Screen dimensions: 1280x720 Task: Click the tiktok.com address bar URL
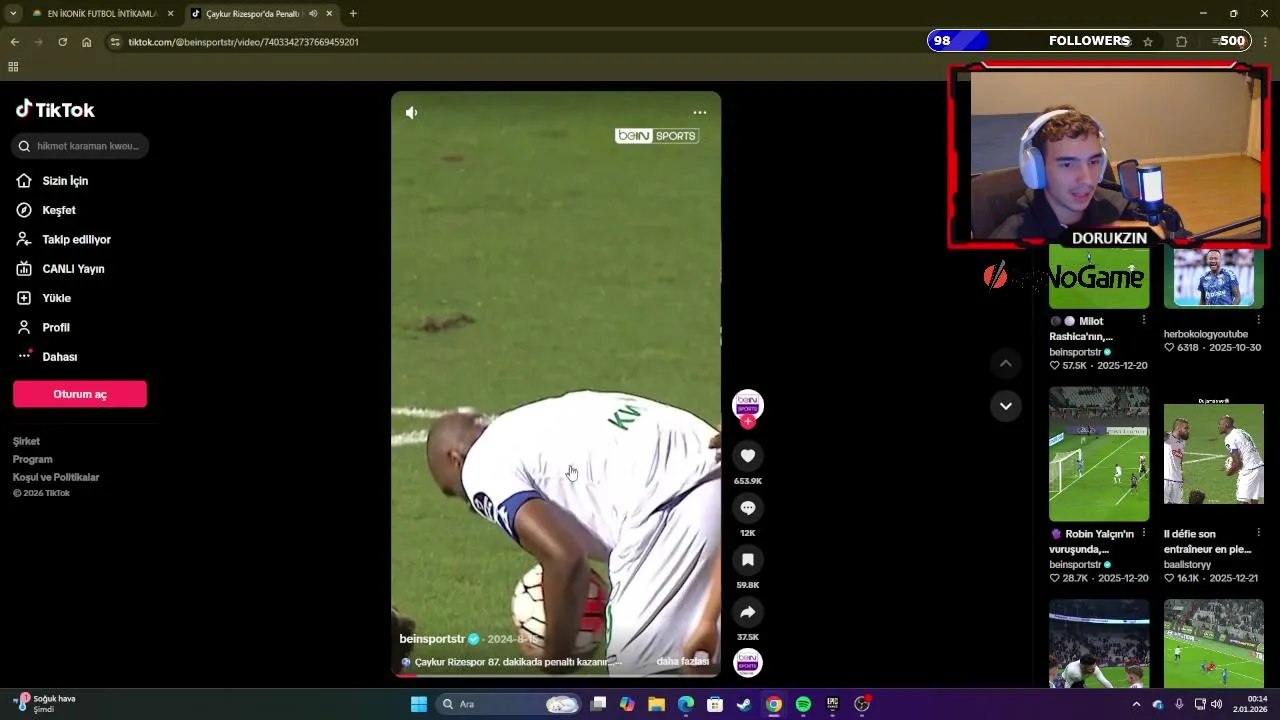tap(243, 42)
